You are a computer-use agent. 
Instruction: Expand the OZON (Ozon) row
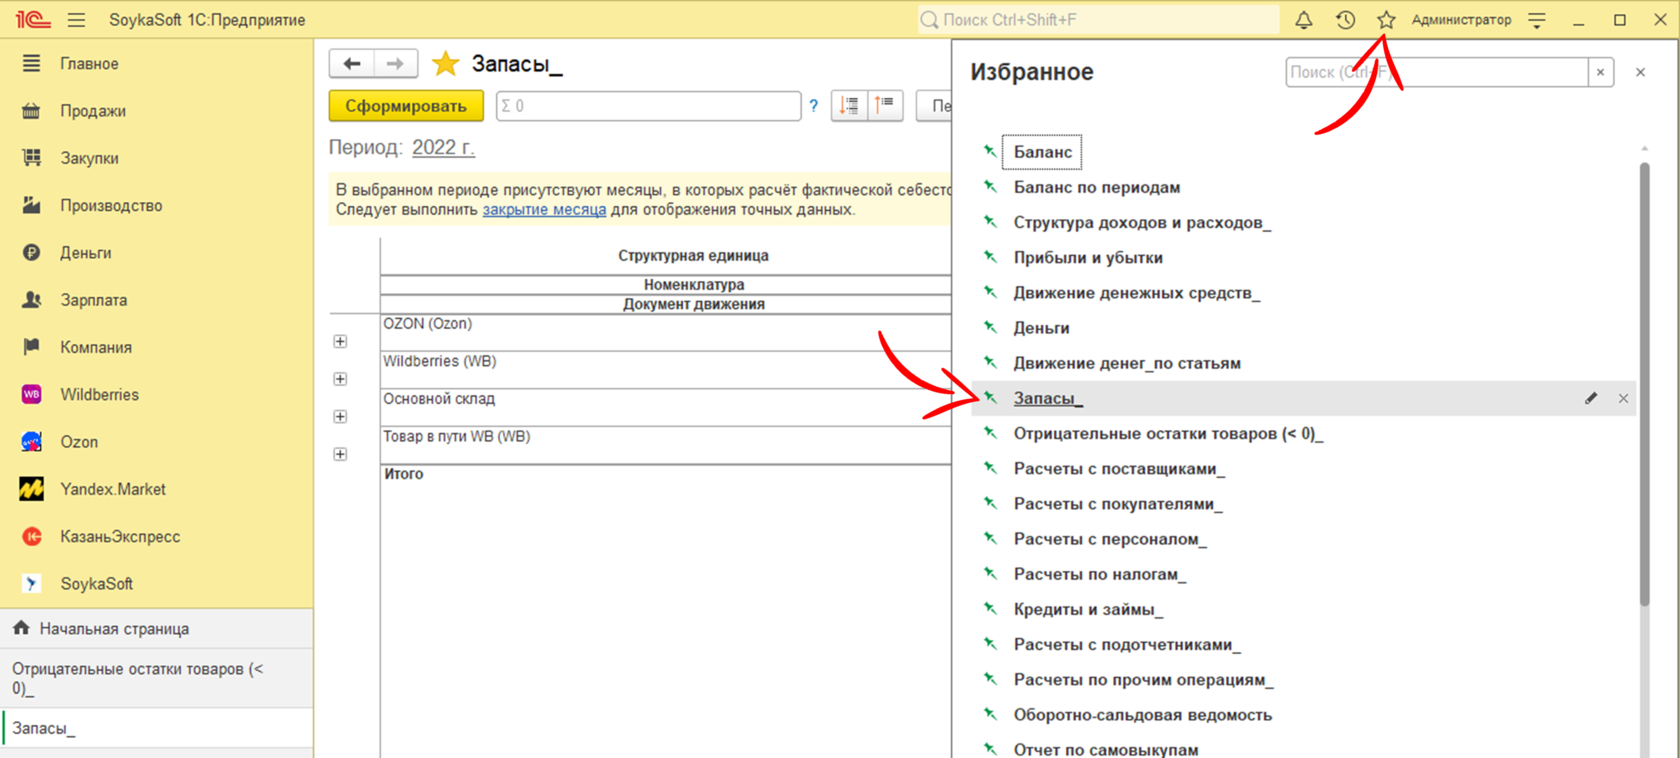(x=340, y=342)
